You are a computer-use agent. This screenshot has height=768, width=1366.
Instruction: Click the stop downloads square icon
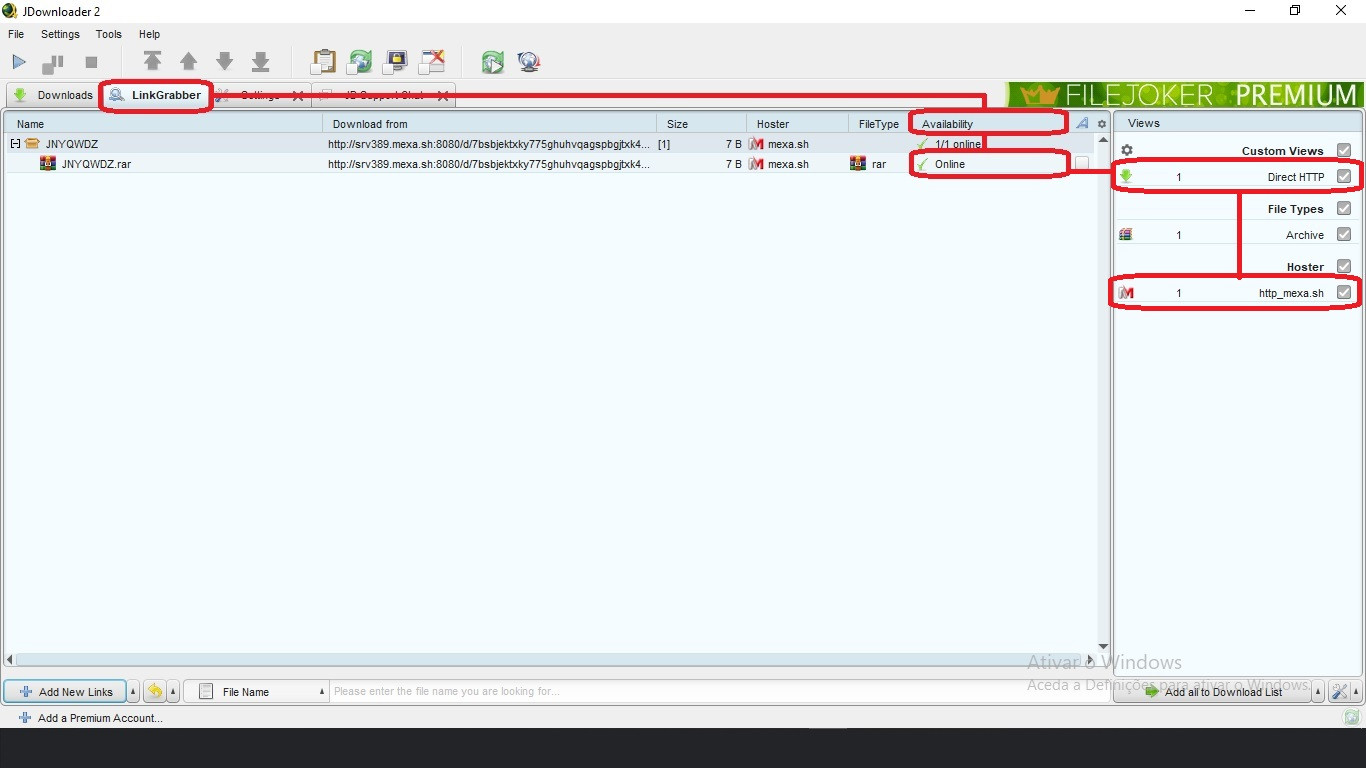[91, 62]
